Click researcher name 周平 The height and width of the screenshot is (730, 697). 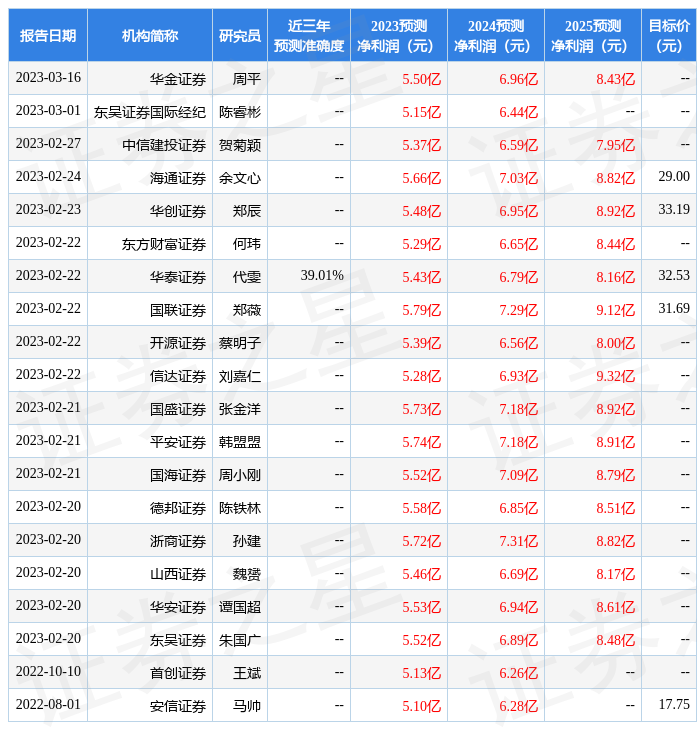[247, 79]
